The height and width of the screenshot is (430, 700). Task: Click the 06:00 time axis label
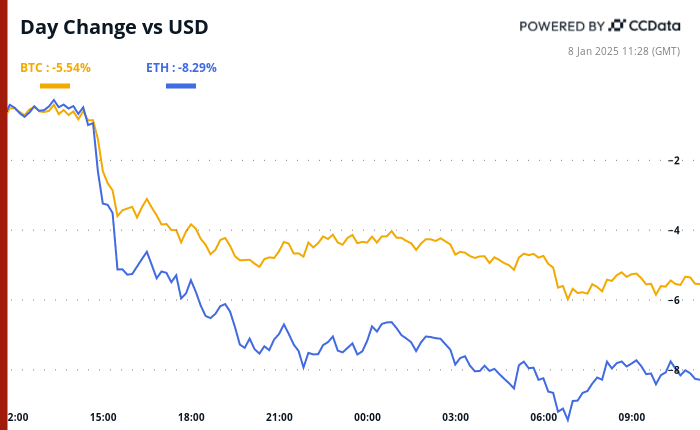543,417
